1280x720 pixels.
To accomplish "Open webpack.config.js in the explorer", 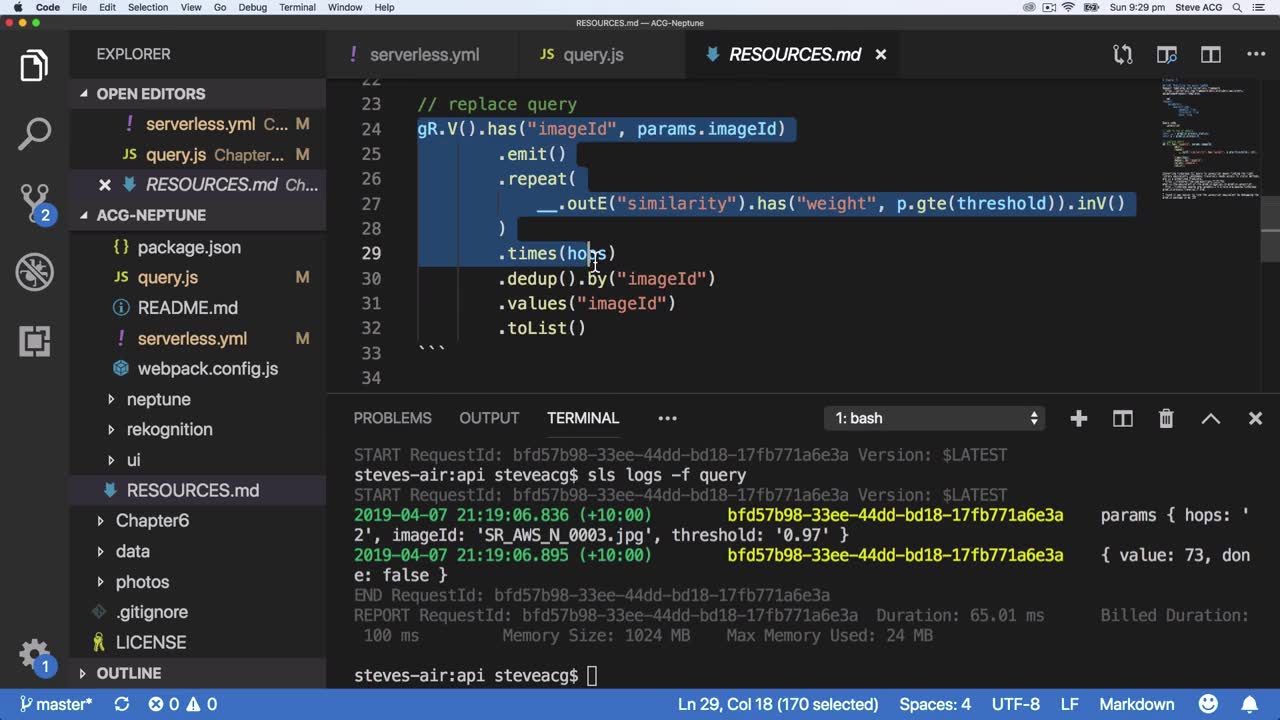I will [x=207, y=369].
